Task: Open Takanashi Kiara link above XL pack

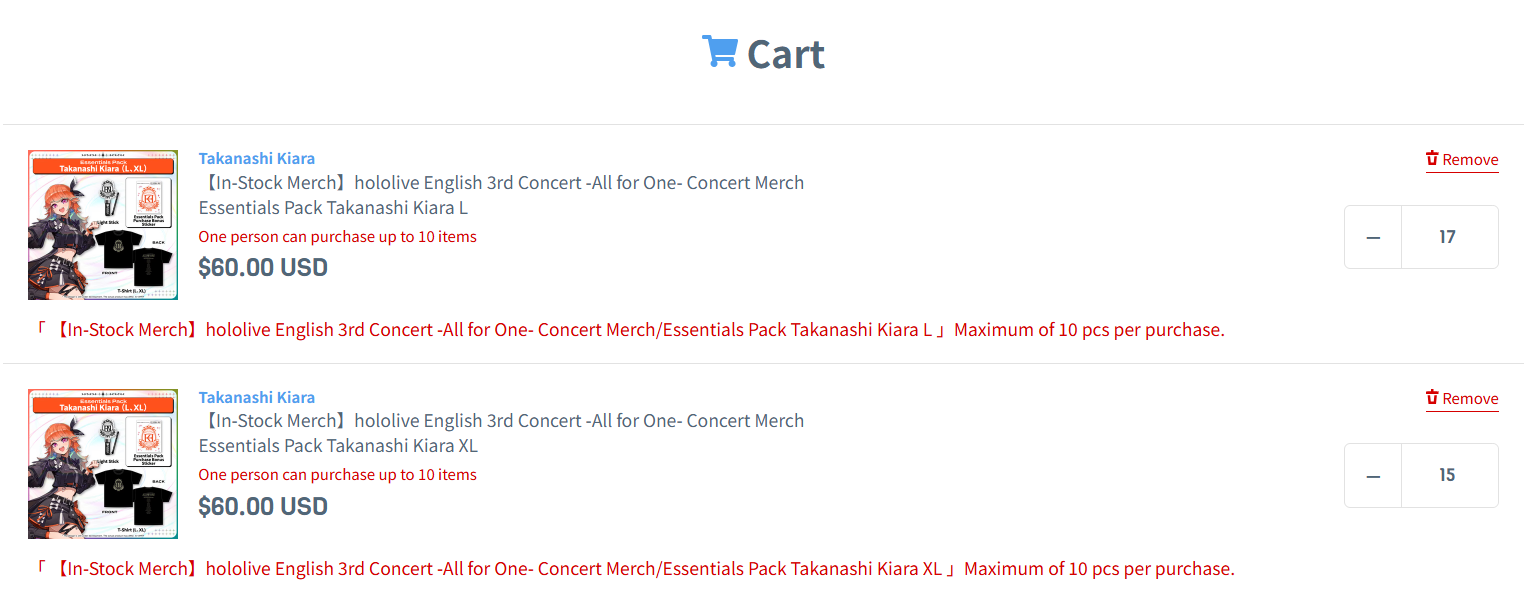Action: pyautogui.click(x=257, y=397)
